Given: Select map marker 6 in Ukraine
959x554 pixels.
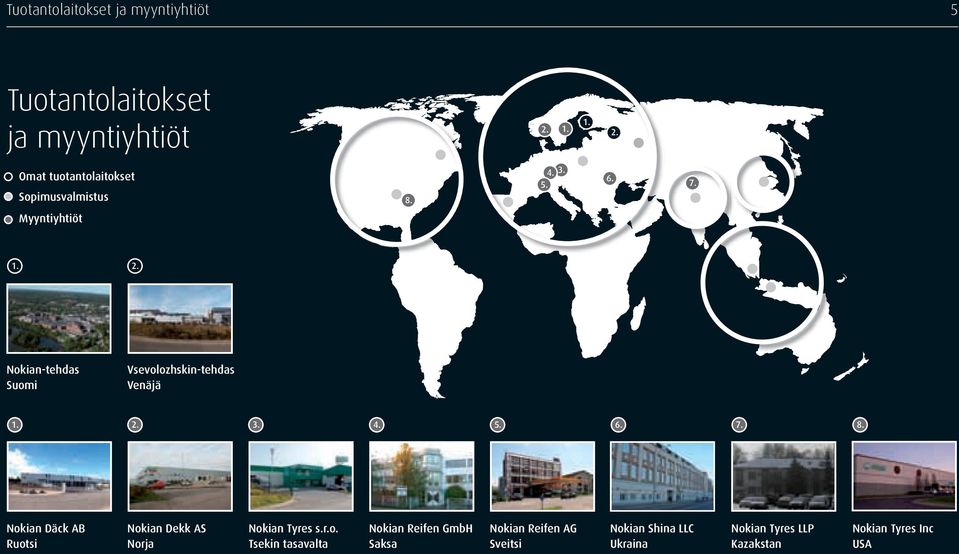Looking at the screenshot, I should coord(609,178).
